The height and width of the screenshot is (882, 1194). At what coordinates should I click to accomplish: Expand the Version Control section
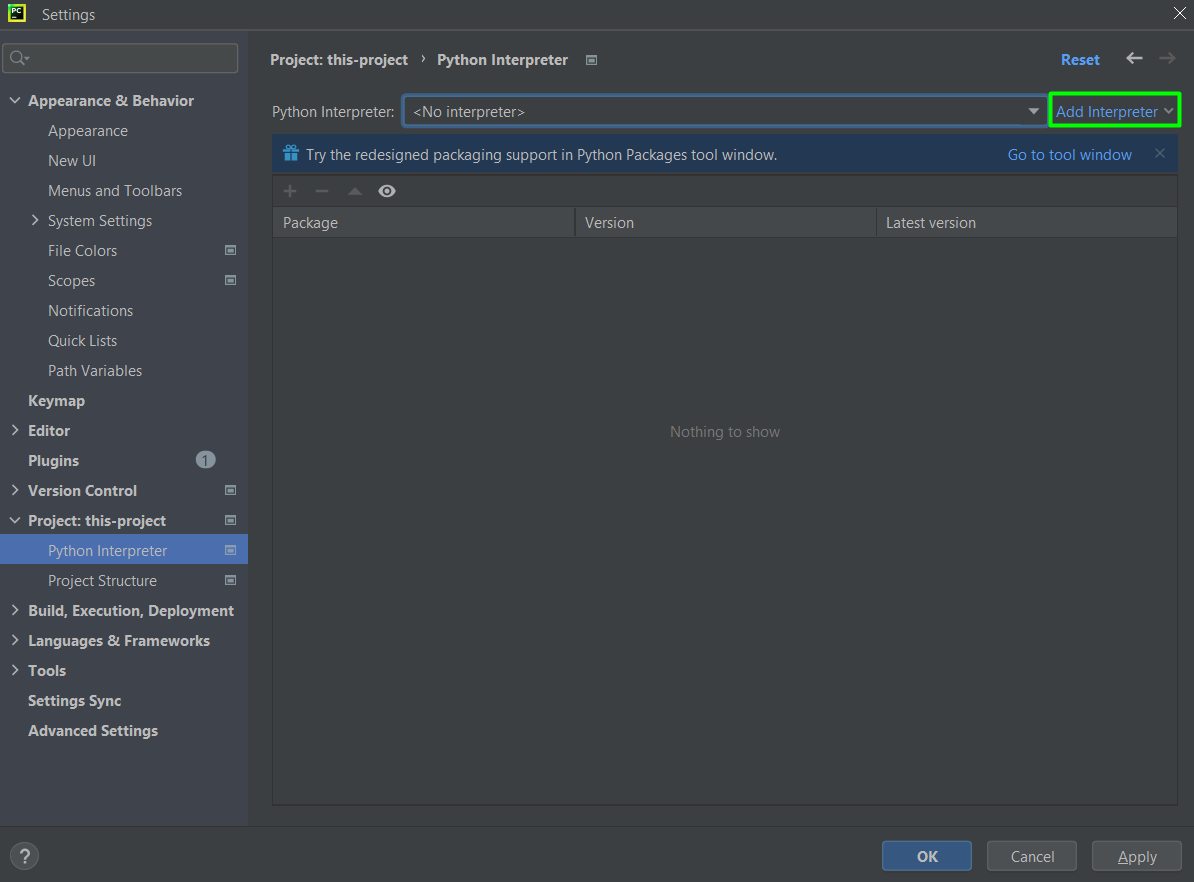14,491
